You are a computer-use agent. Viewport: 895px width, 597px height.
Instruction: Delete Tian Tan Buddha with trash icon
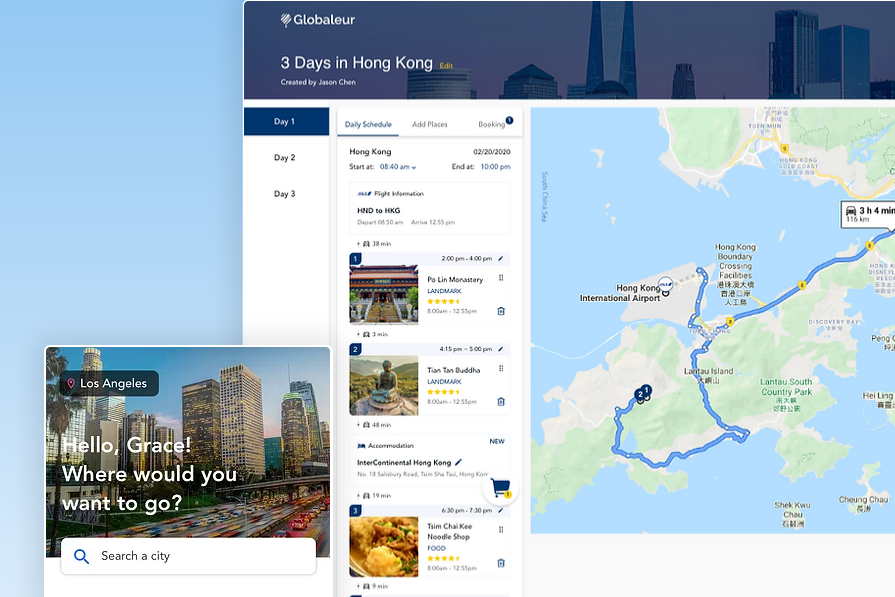coord(501,402)
